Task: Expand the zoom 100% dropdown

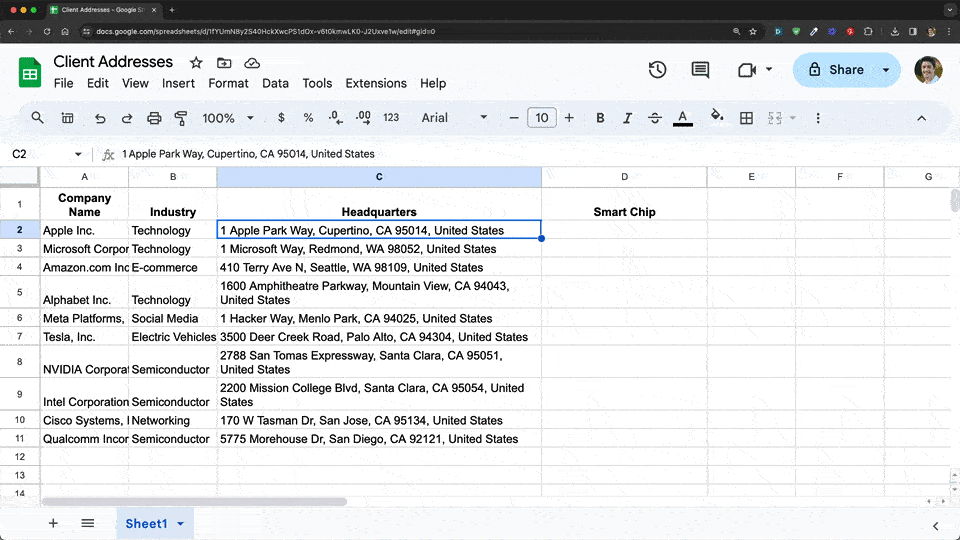Action: [x=250, y=118]
